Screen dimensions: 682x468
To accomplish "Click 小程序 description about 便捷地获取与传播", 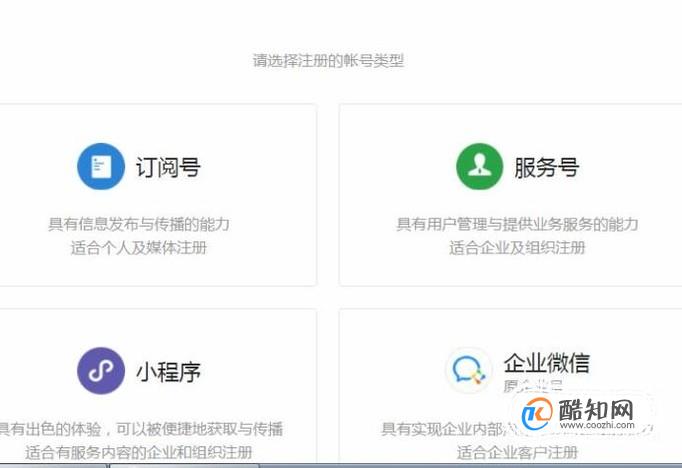I will pyautogui.click(x=140, y=429).
